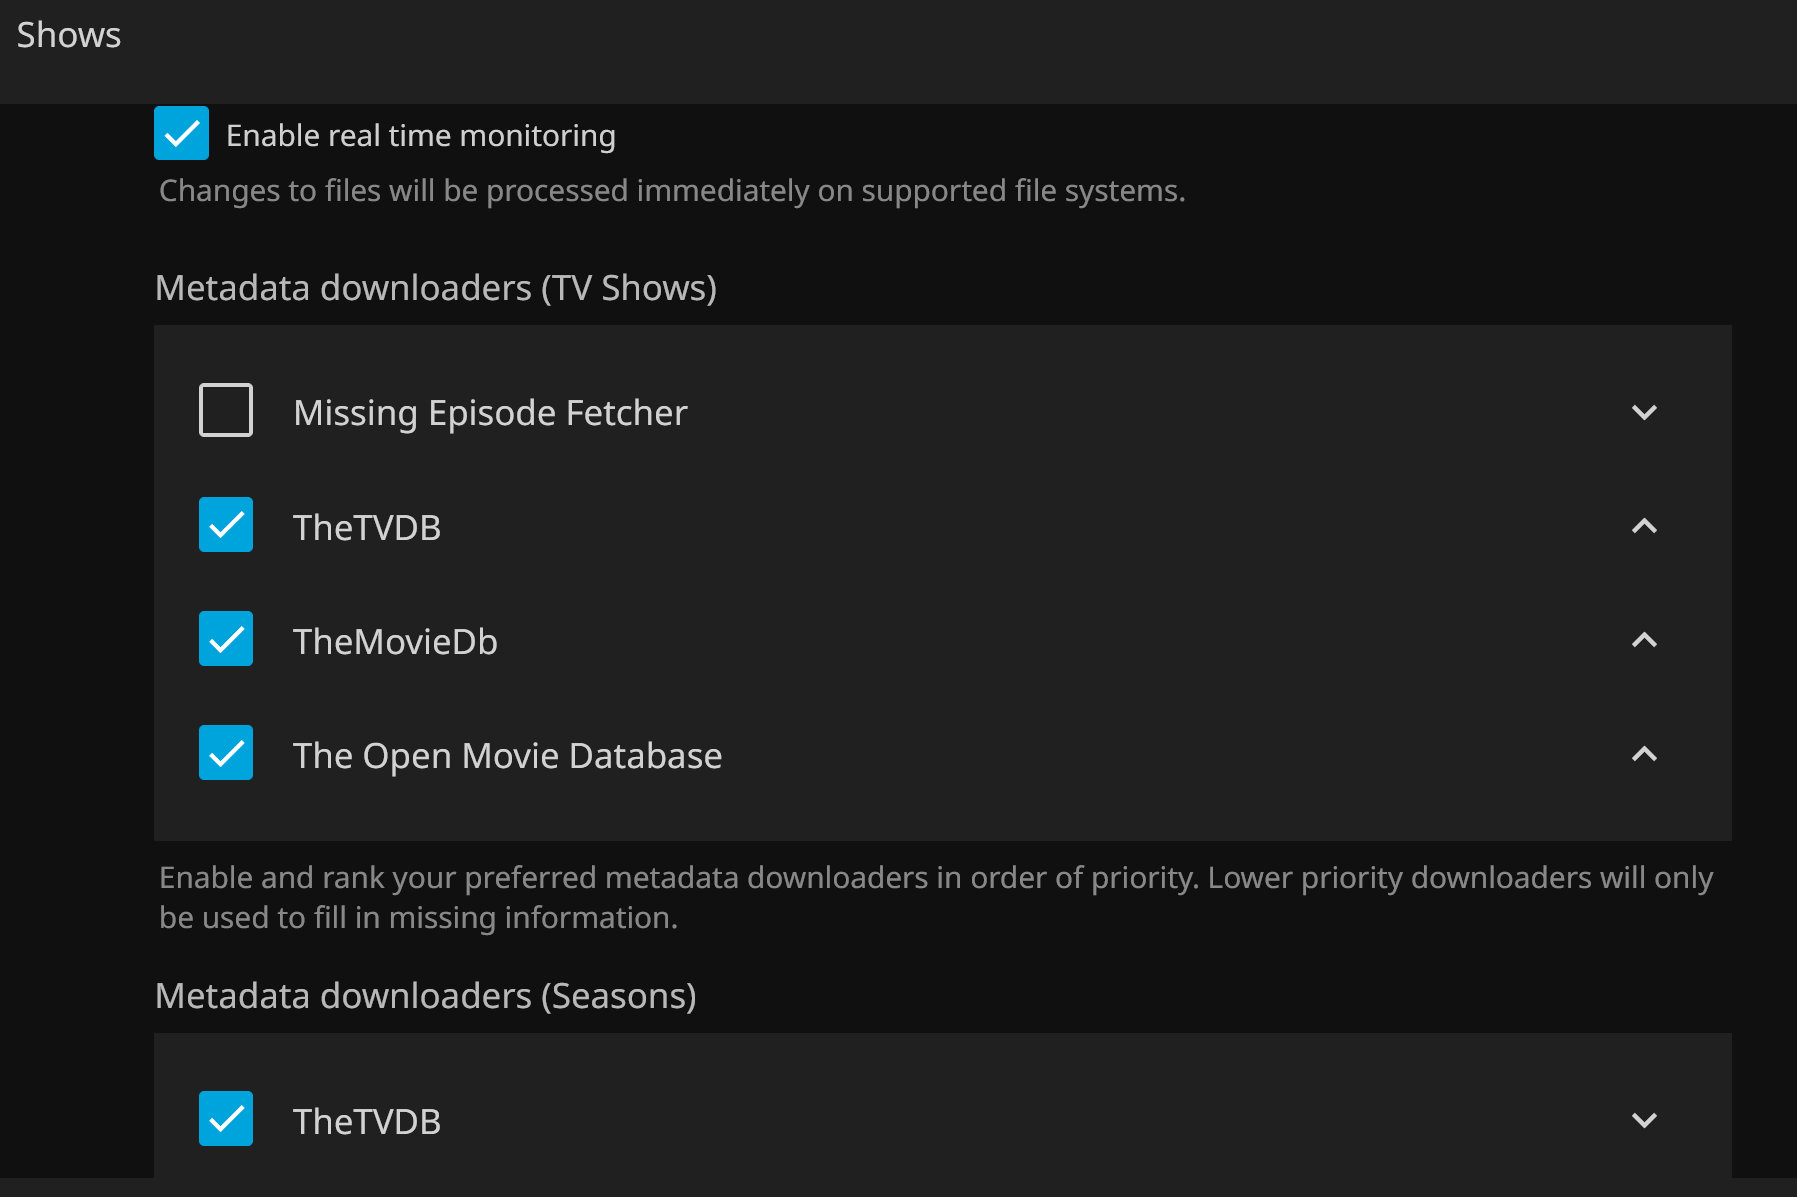Click the Enable real time monitoring label
Viewport: 1797px width, 1197px height.
[420, 135]
